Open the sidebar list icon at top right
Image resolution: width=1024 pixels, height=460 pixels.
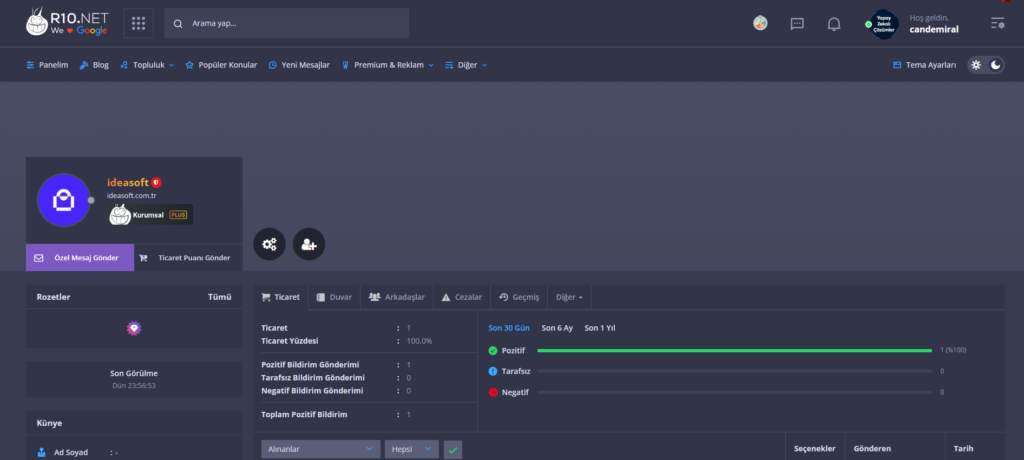click(x=997, y=23)
